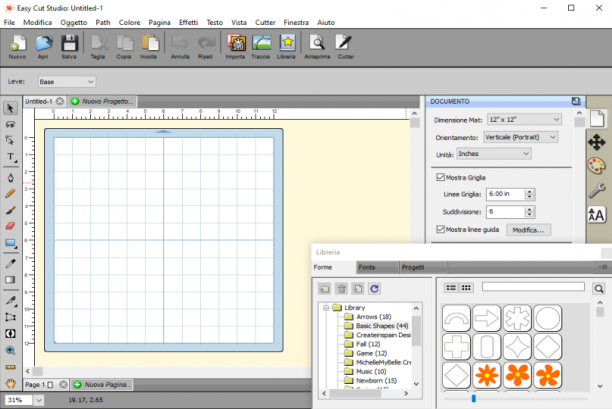This screenshot has height=409, width=612.
Task: Click the library search input field
Action: point(533,287)
